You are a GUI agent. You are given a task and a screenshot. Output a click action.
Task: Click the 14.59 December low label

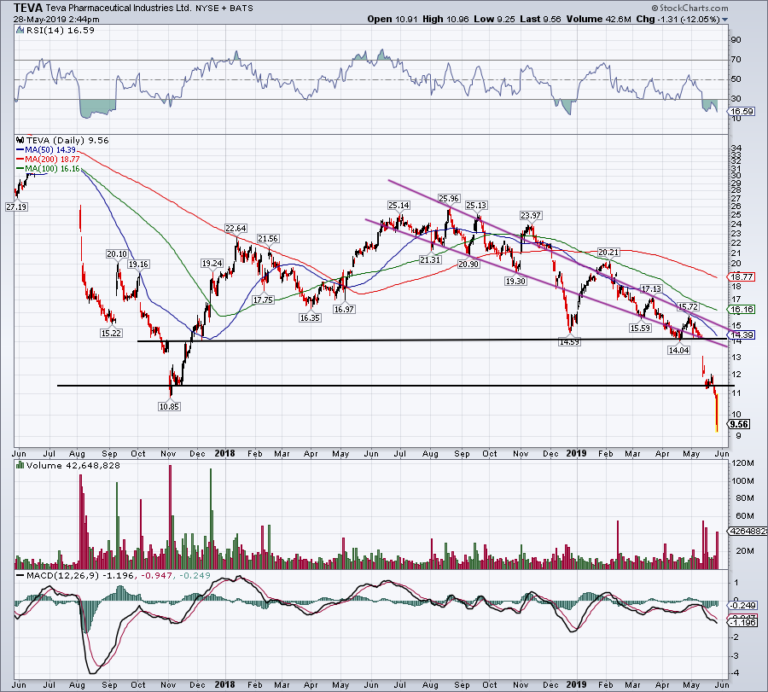click(x=569, y=342)
